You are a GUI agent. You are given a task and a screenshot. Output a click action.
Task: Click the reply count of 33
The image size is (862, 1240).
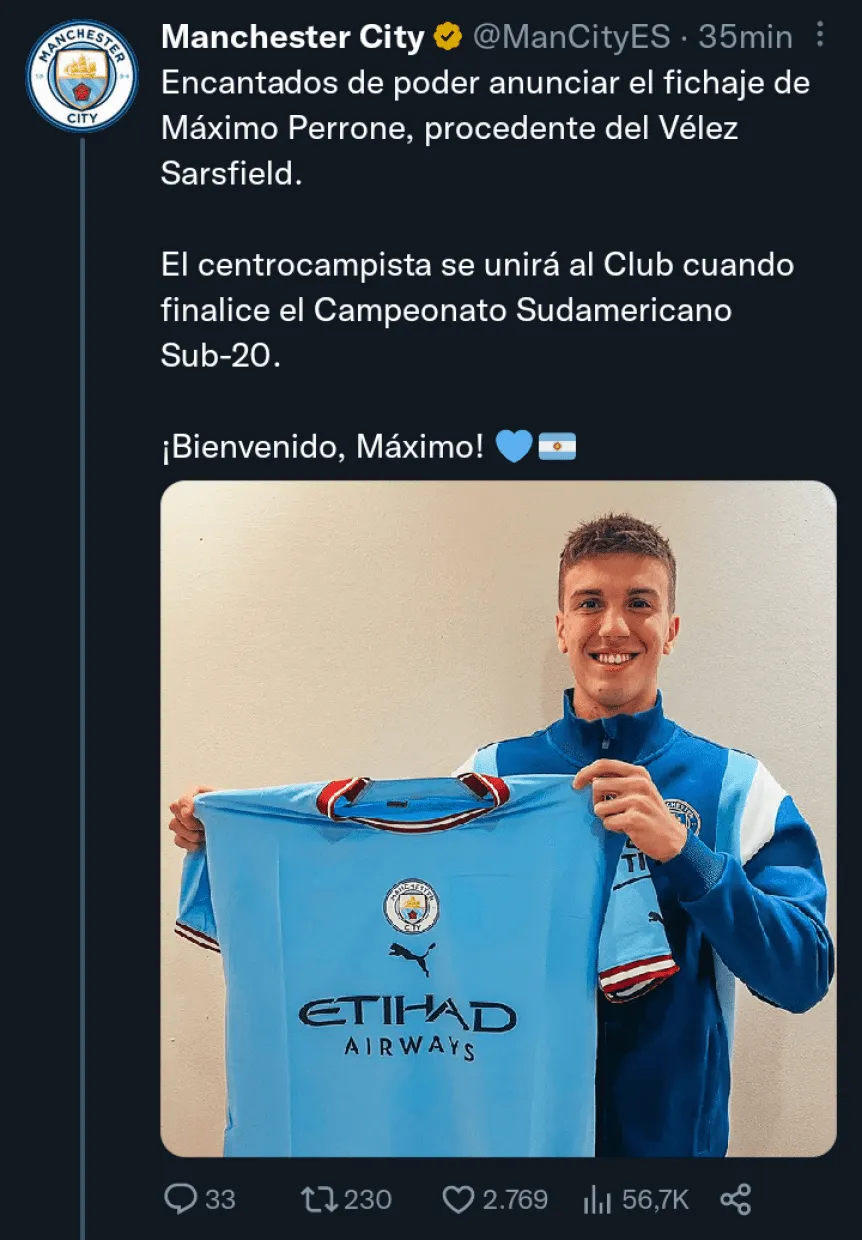(x=220, y=1199)
